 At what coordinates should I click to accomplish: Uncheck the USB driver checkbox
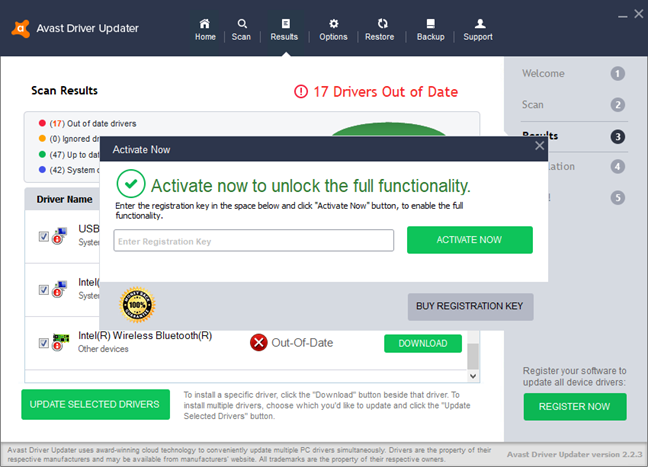(x=43, y=236)
